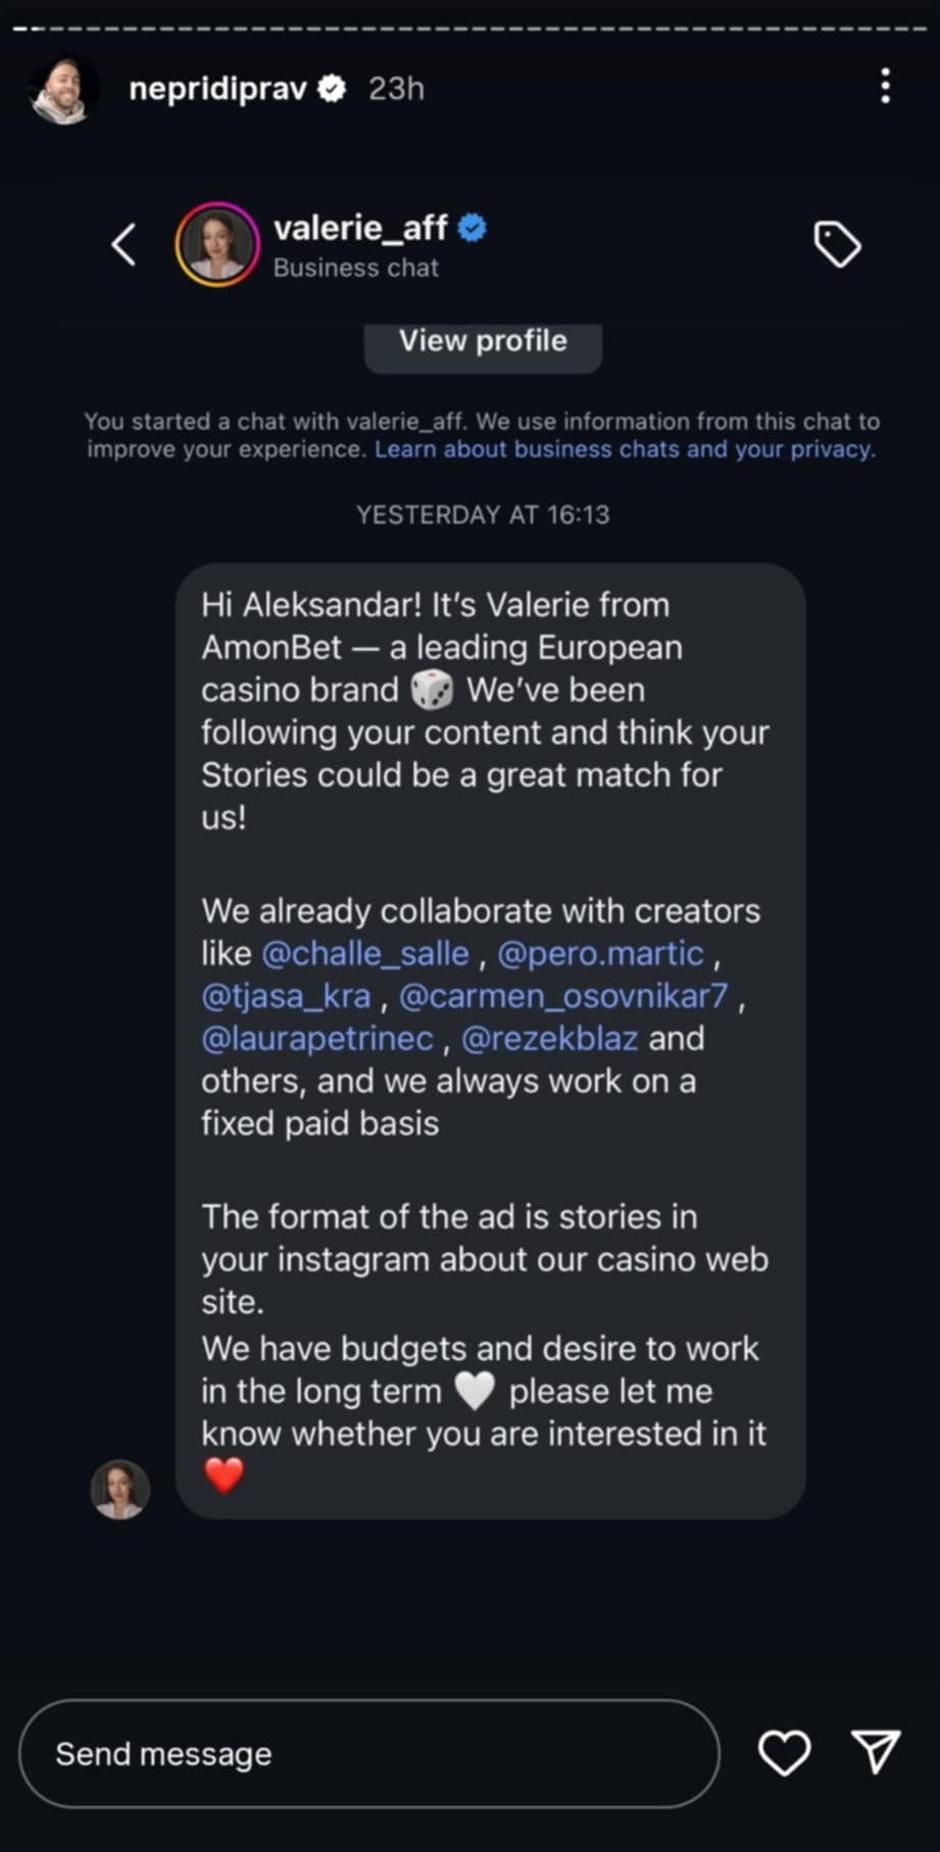Like the story with the heart icon
The width and height of the screenshot is (940, 1852).
[784, 1753]
